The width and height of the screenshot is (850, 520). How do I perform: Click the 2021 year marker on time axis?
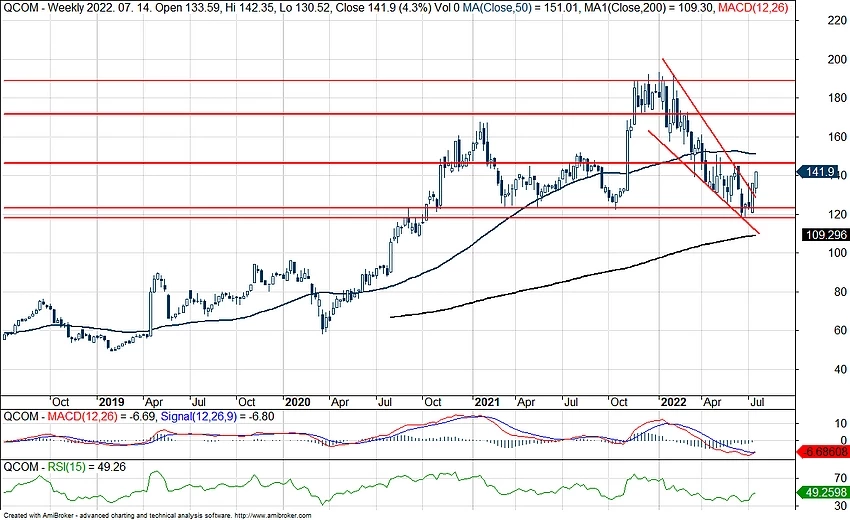click(487, 401)
